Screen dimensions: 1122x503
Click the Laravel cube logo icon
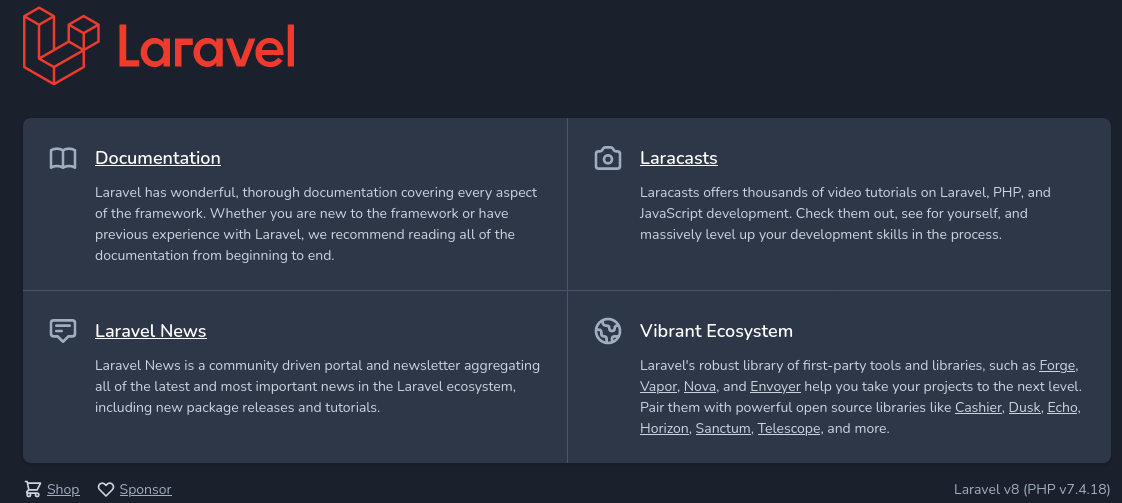(x=62, y=46)
